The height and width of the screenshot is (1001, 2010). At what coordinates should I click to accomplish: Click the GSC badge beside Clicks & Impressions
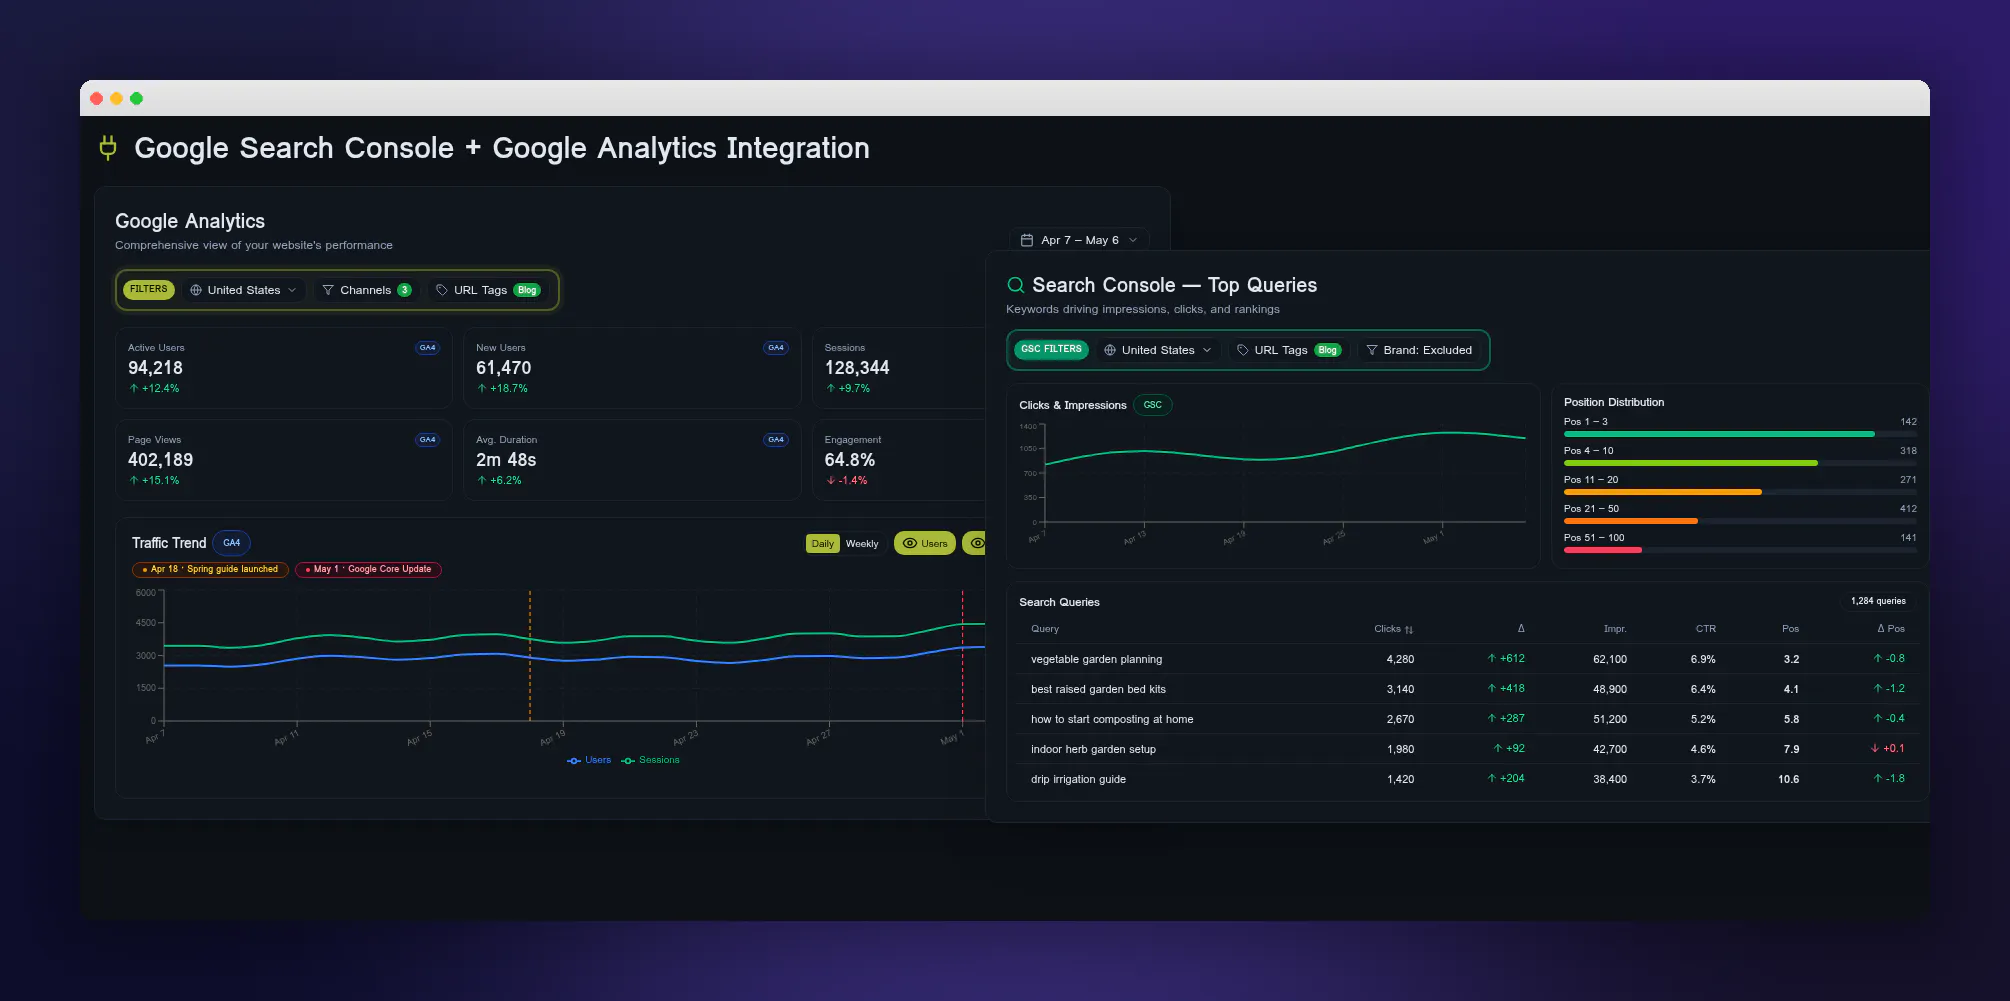[1153, 405]
